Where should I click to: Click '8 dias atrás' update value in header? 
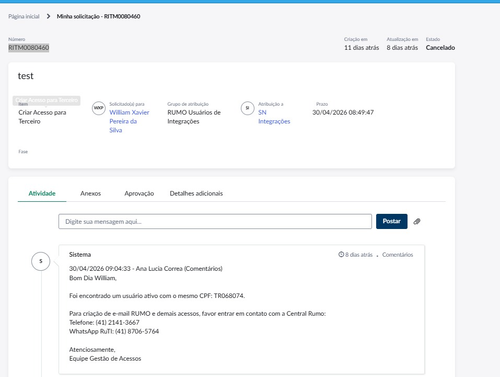click(x=402, y=48)
